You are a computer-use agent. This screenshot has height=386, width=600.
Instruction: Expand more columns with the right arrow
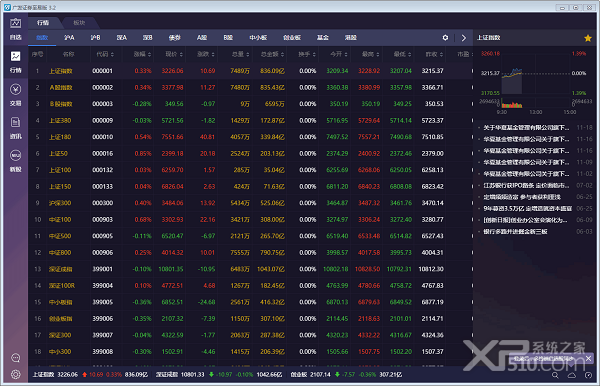tap(464, 37)
